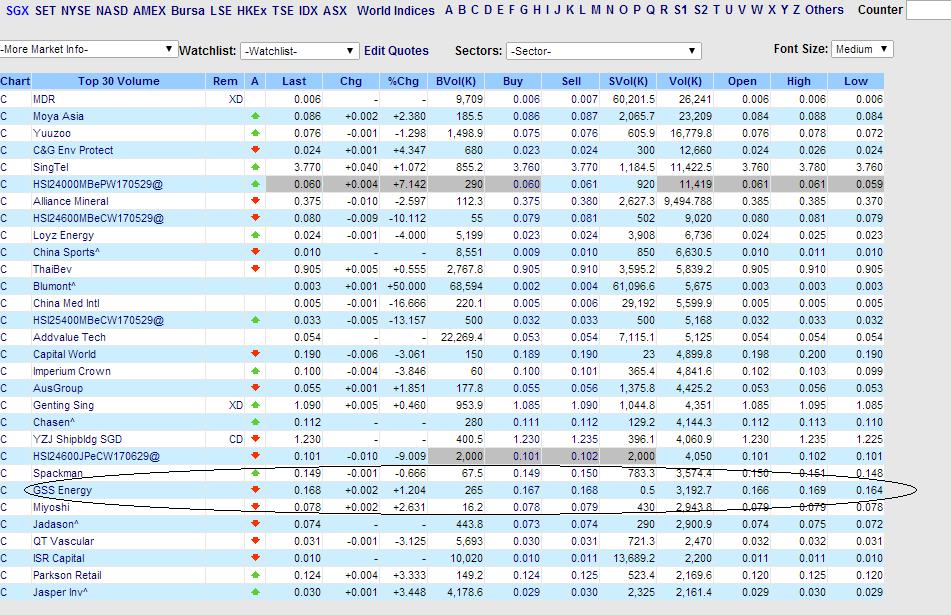This screenshot has width=951, height=615.
Task: Sort table by %Chg column header
Action: click(x=403, y=81)
